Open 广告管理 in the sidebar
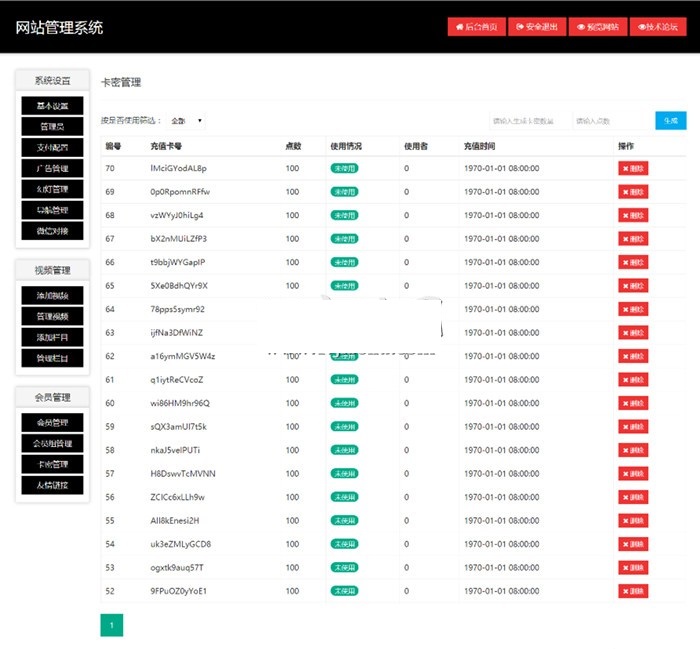Screen dimensions: 700x649 52,168
